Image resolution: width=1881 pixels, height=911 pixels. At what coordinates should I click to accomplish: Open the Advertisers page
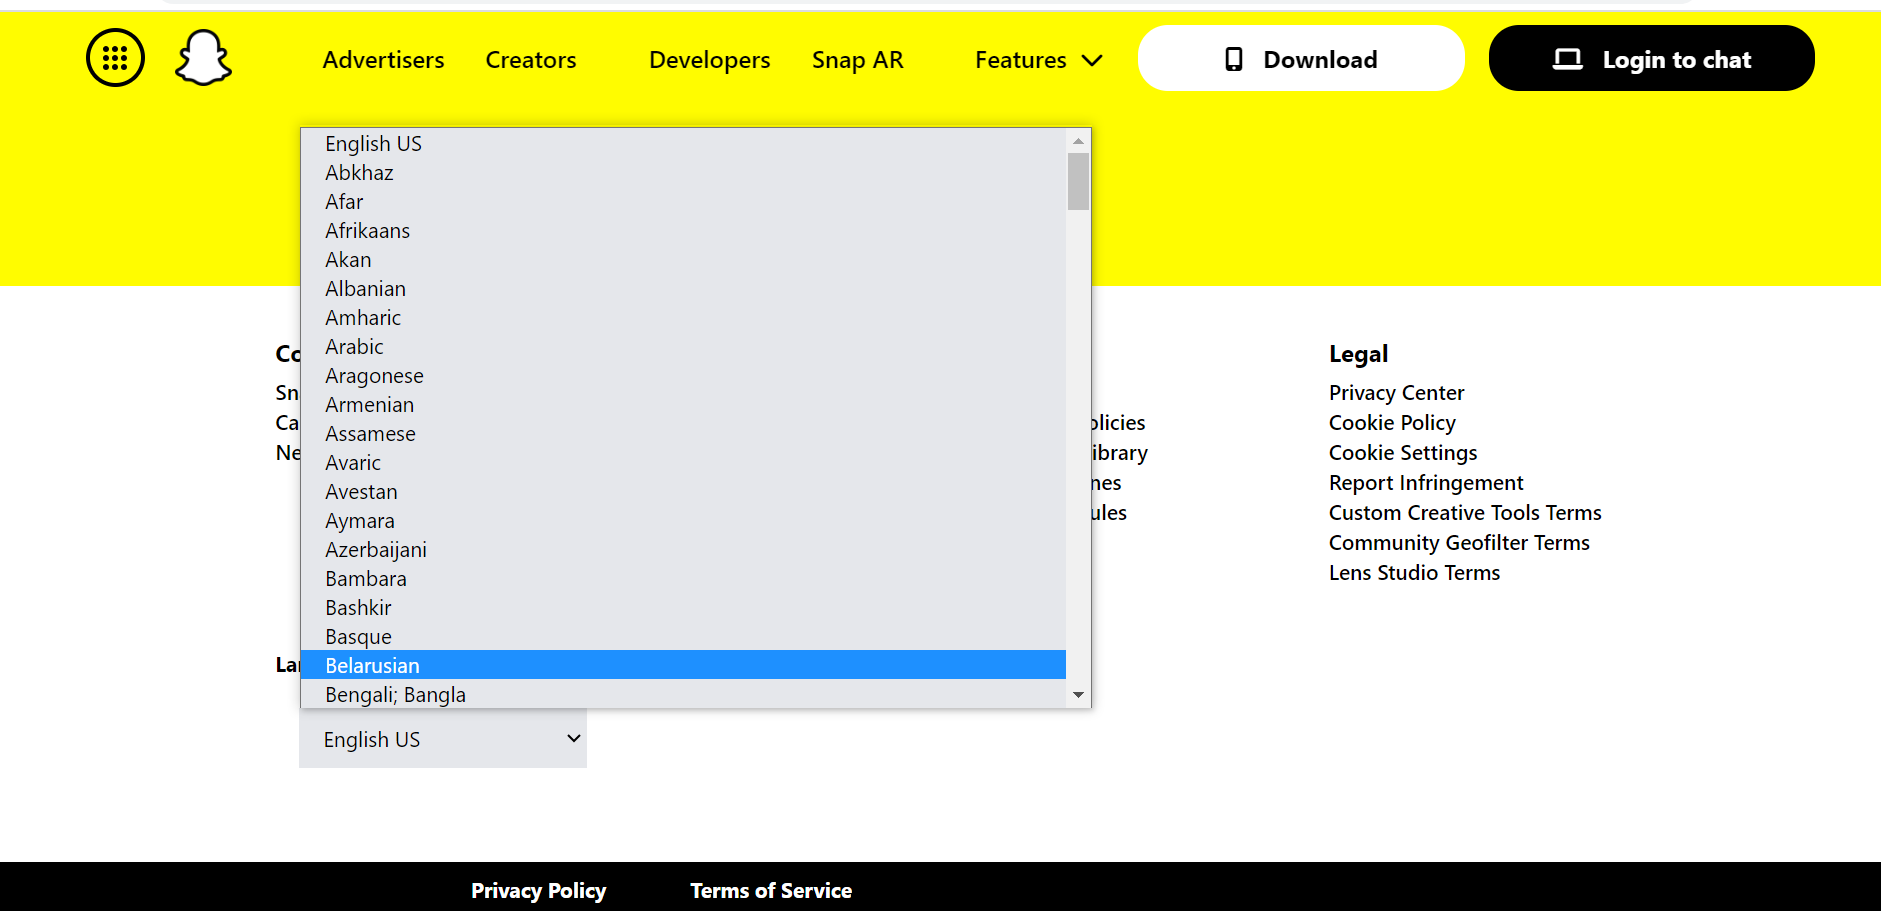pos(383,60)
